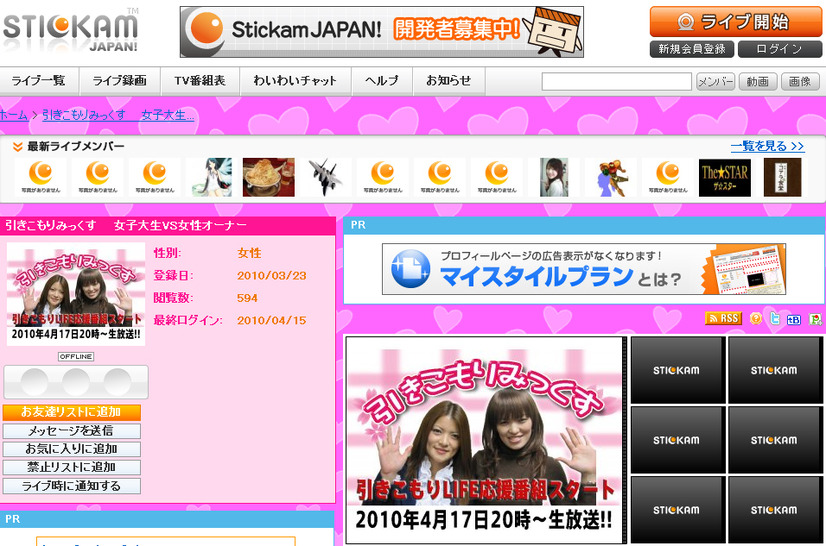Viewport: 826px width, 546px height.
Task: Click the 2010/04/15 last login value
Action: point(271,320)
